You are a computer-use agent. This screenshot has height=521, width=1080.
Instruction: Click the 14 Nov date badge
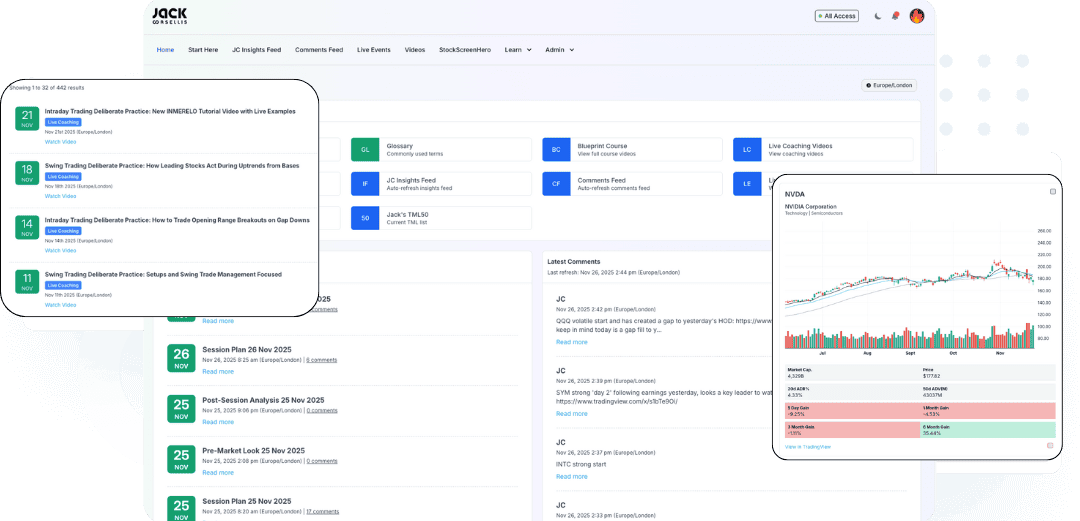[x=28, y=227]
